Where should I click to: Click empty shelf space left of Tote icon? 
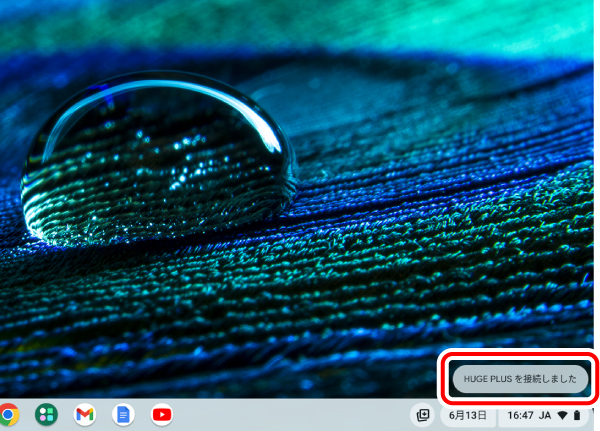coord(380,414)
